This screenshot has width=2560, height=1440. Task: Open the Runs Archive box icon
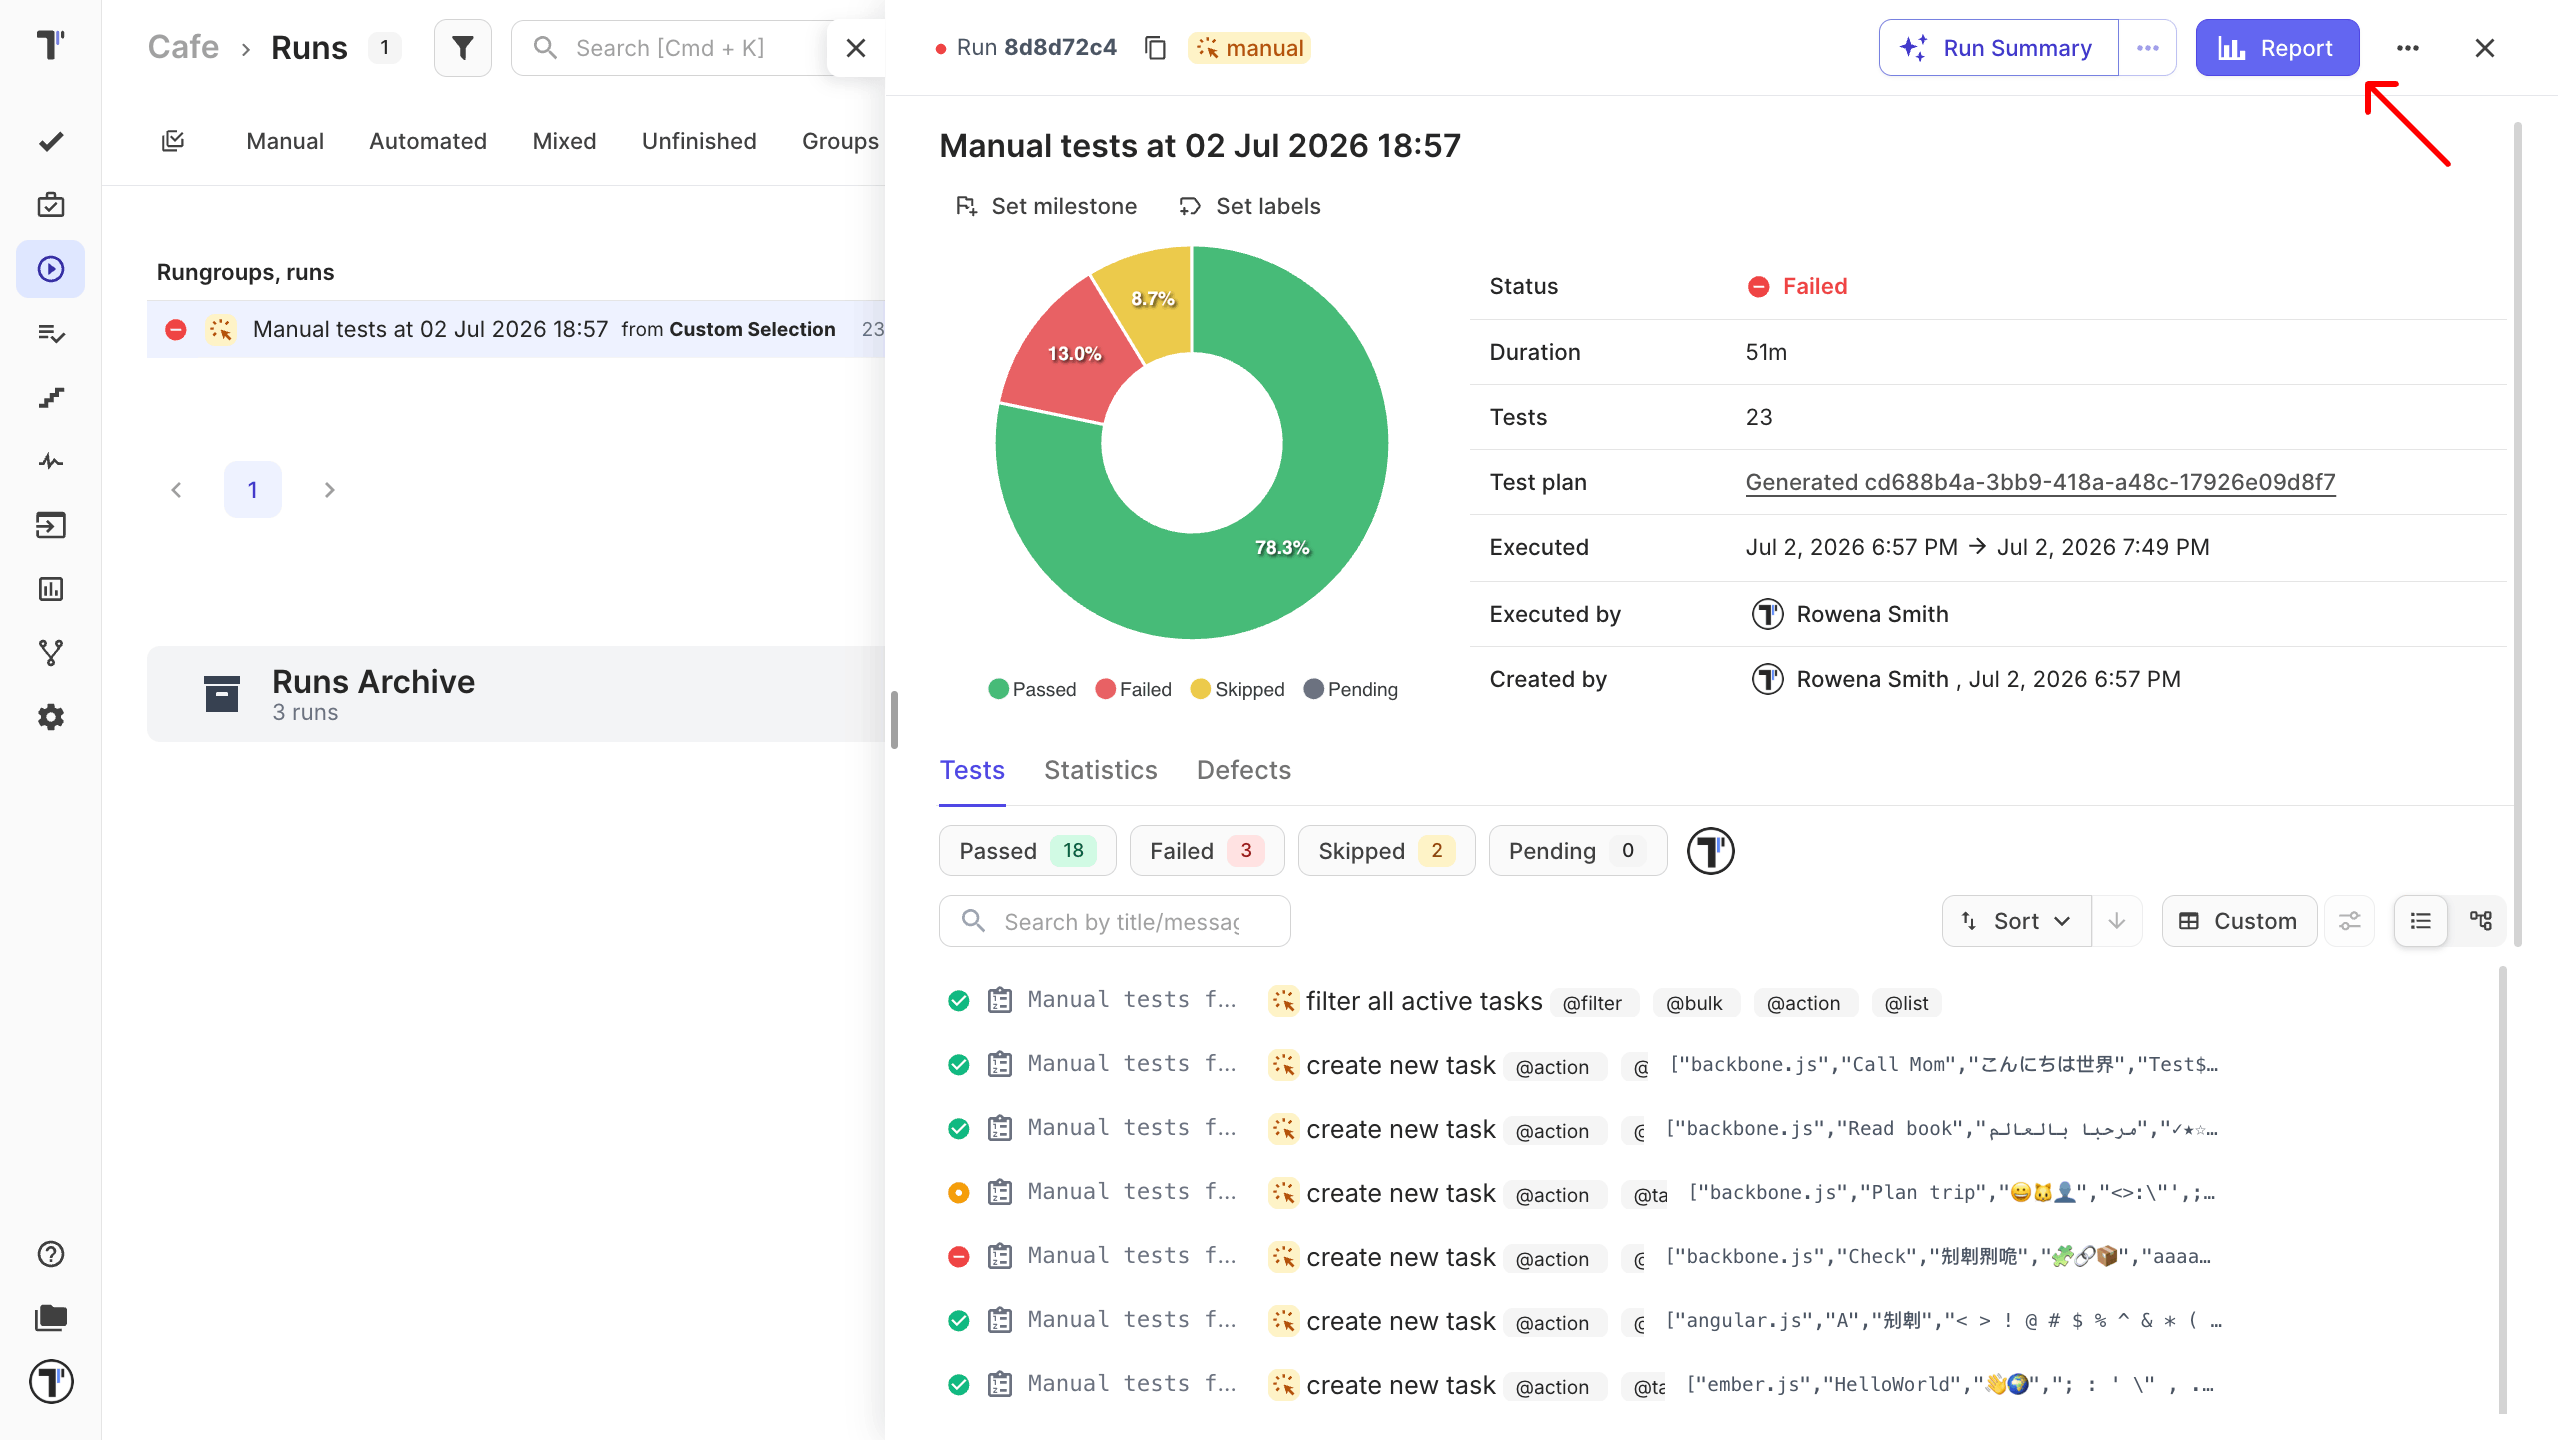(222, 694)
